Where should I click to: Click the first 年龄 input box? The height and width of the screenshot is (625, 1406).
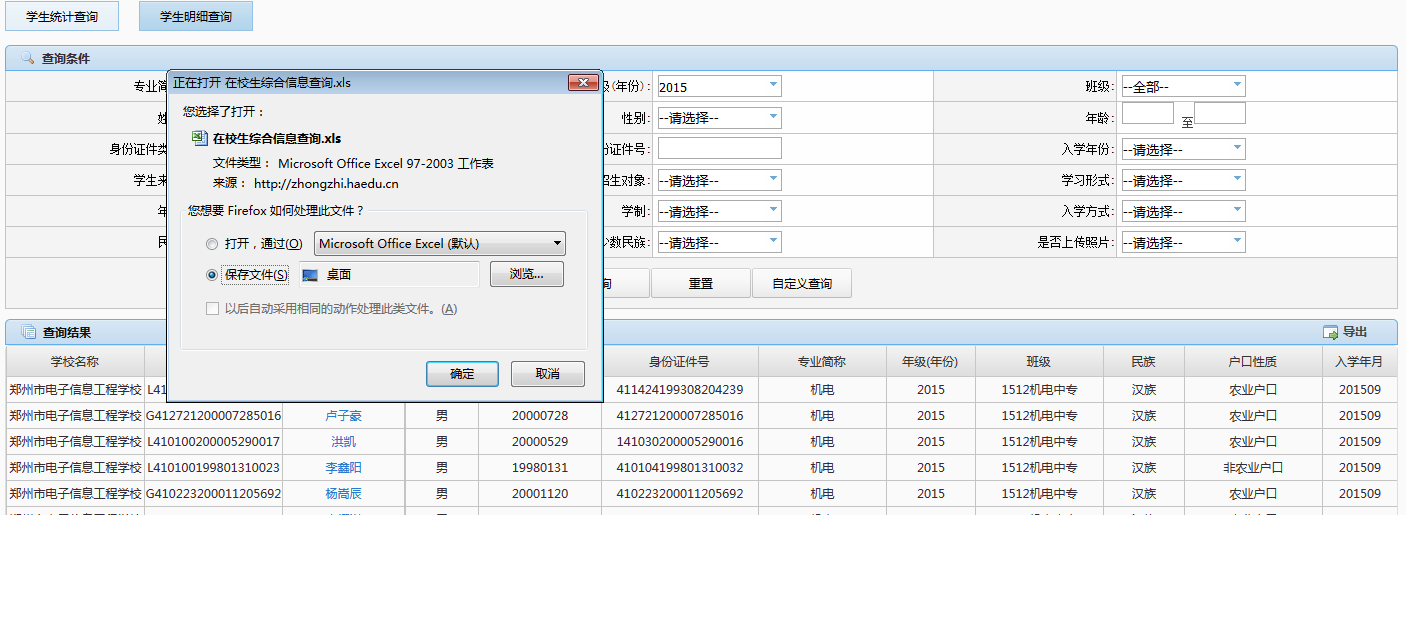click(x=1147, y=114)
